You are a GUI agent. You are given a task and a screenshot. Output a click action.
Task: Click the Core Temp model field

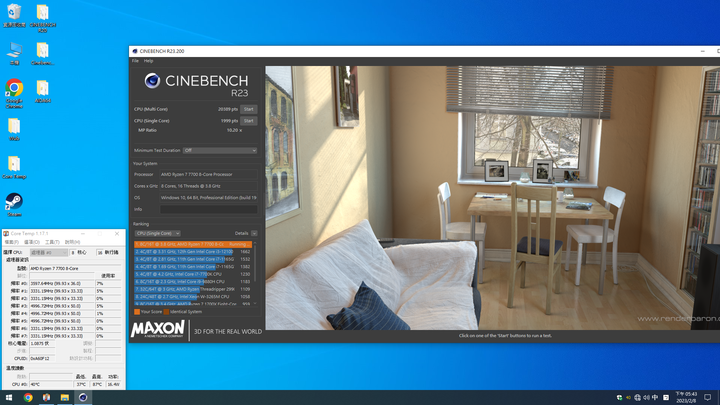pyautogui.click(x=75, y=268)
